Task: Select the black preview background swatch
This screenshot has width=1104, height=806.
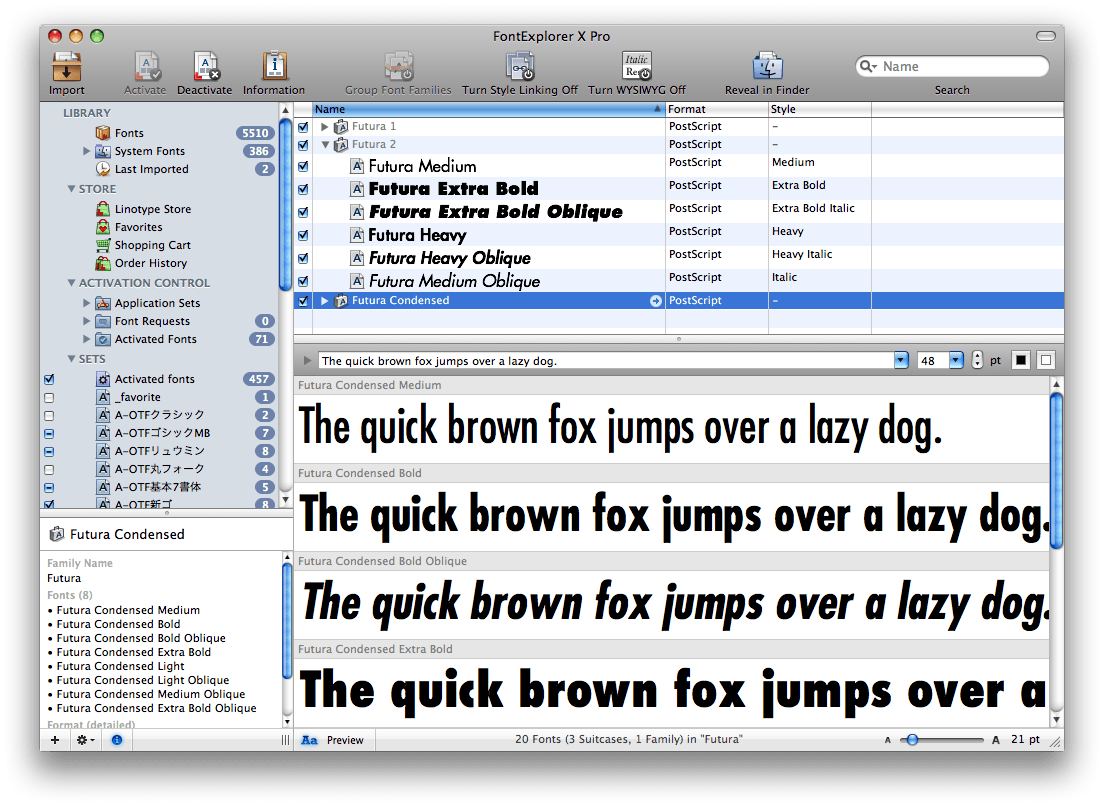Action: pyautogui.click(x=1021, y=360)
